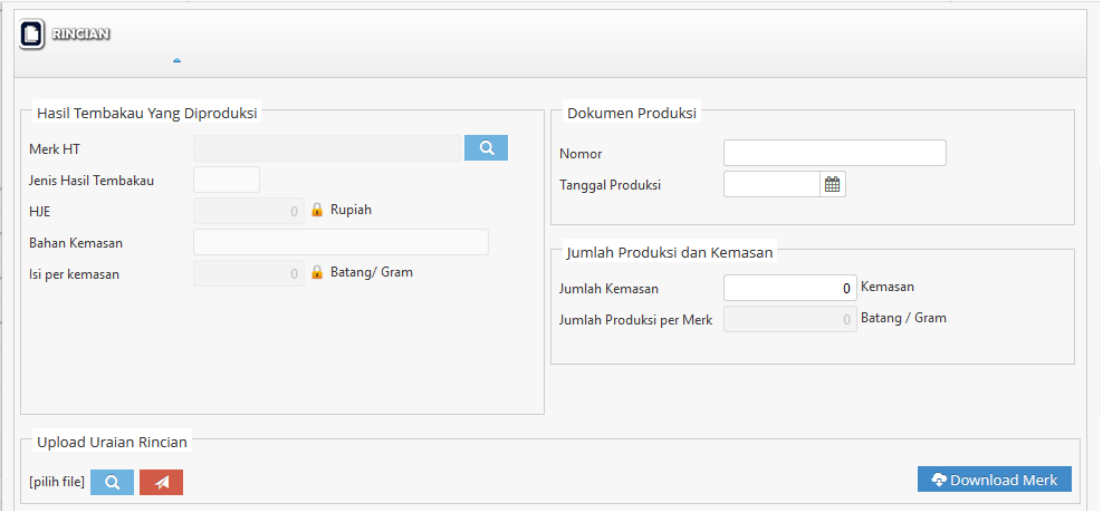The image size is (1100, 511).
Task: Click the Download Merk button label
Action: 1003,480
